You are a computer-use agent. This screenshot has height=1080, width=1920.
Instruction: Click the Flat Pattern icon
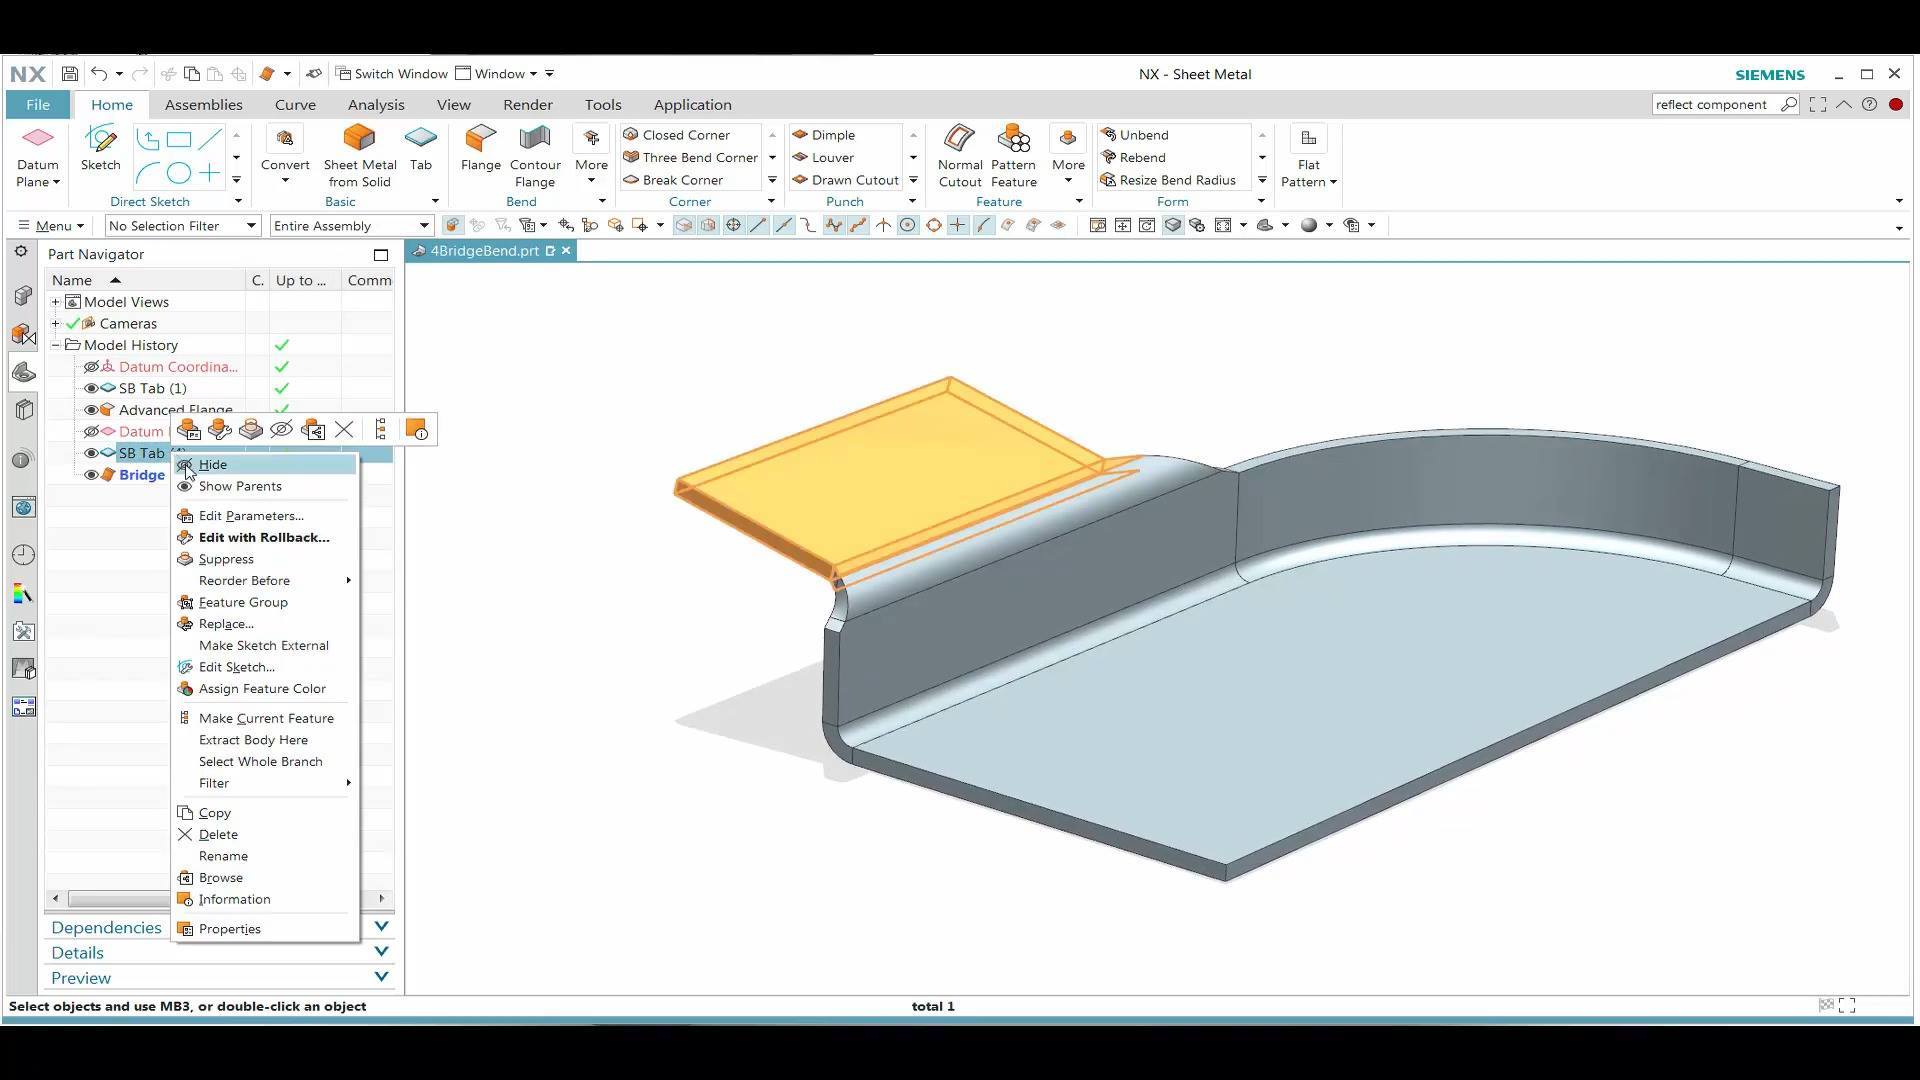pos(1308,138)
